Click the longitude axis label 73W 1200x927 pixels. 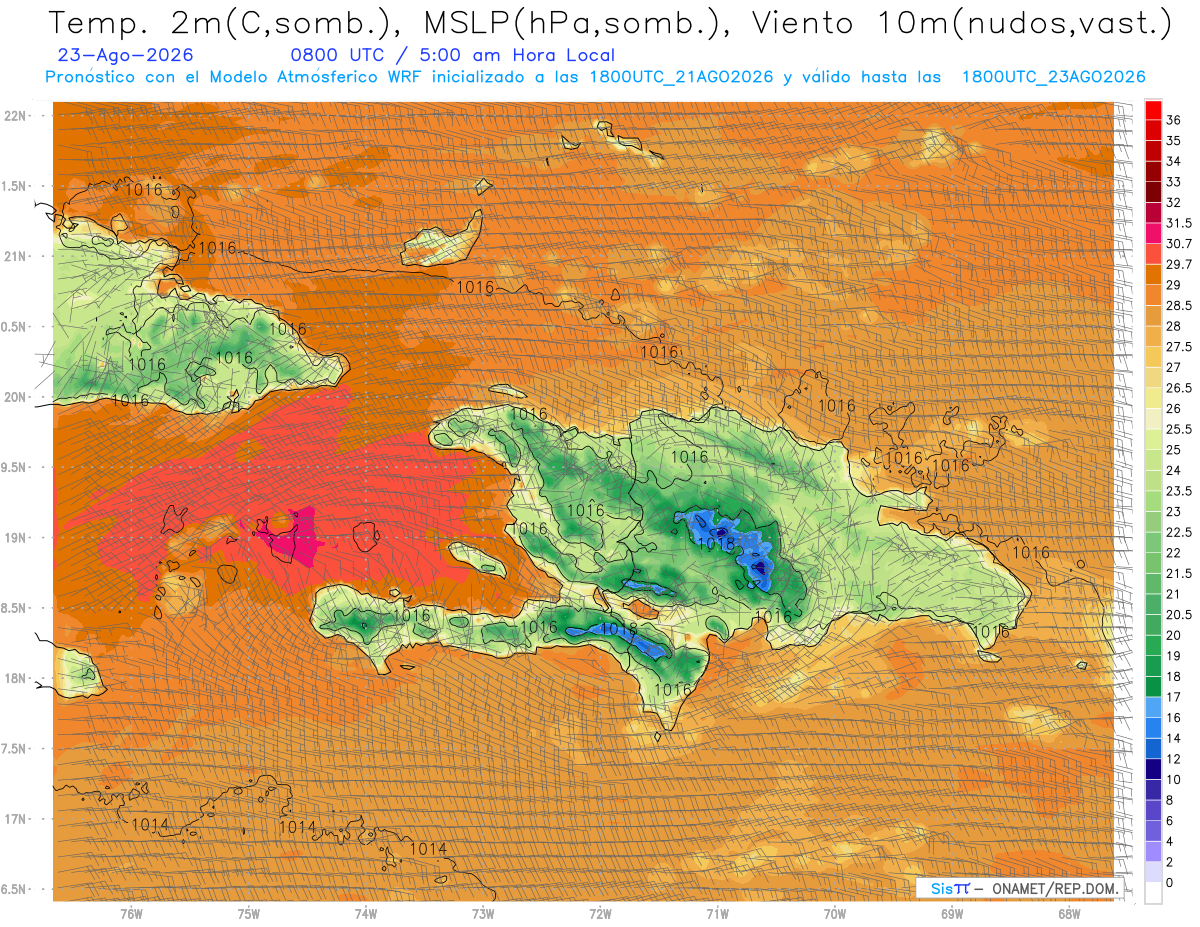coord(483,914)
